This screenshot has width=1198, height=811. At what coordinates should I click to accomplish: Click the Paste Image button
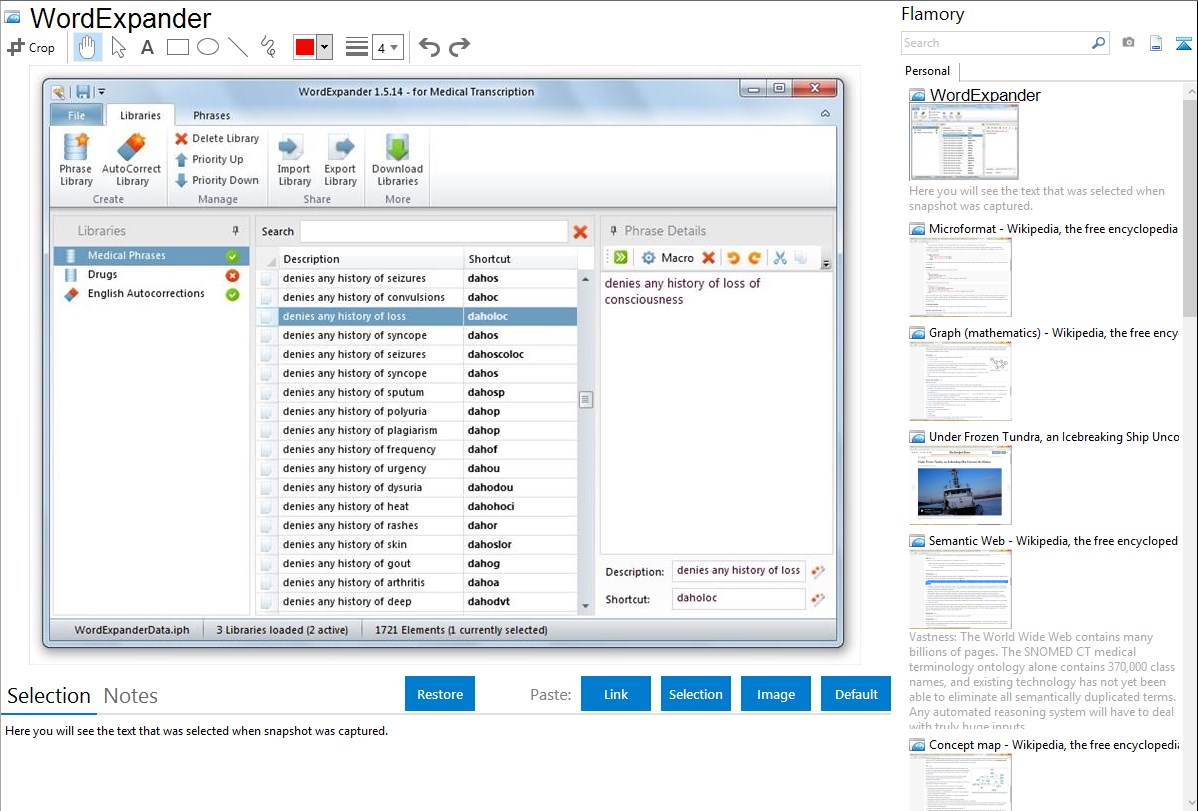coord(775,694)
